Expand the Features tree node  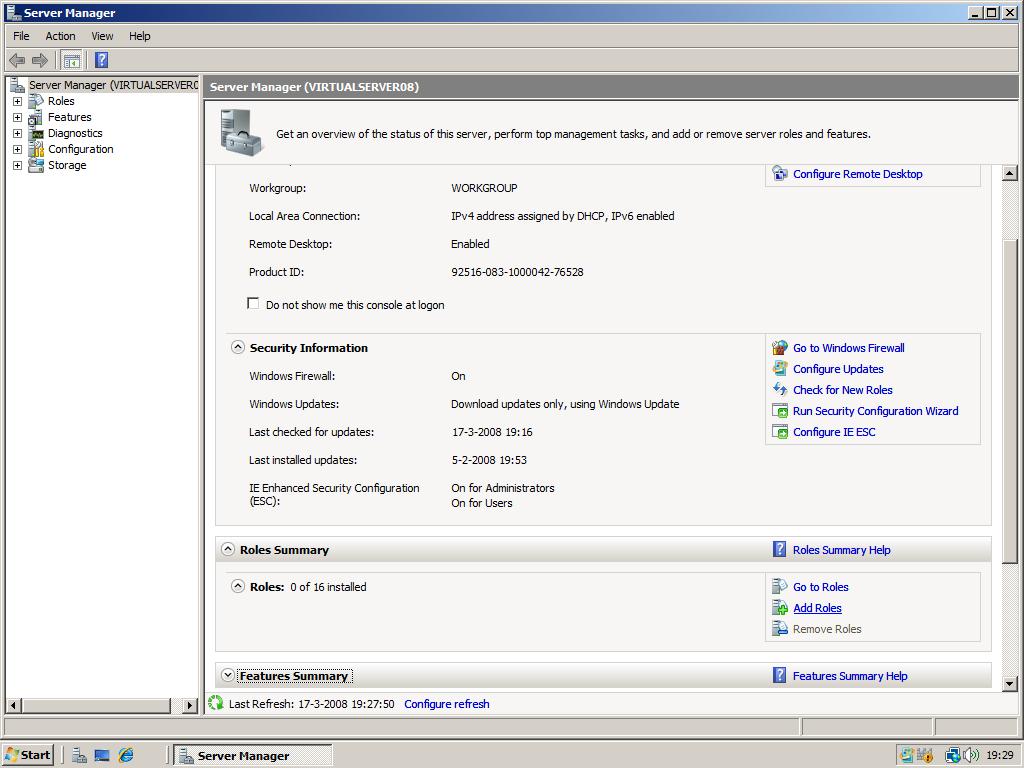tap(18, 118)
